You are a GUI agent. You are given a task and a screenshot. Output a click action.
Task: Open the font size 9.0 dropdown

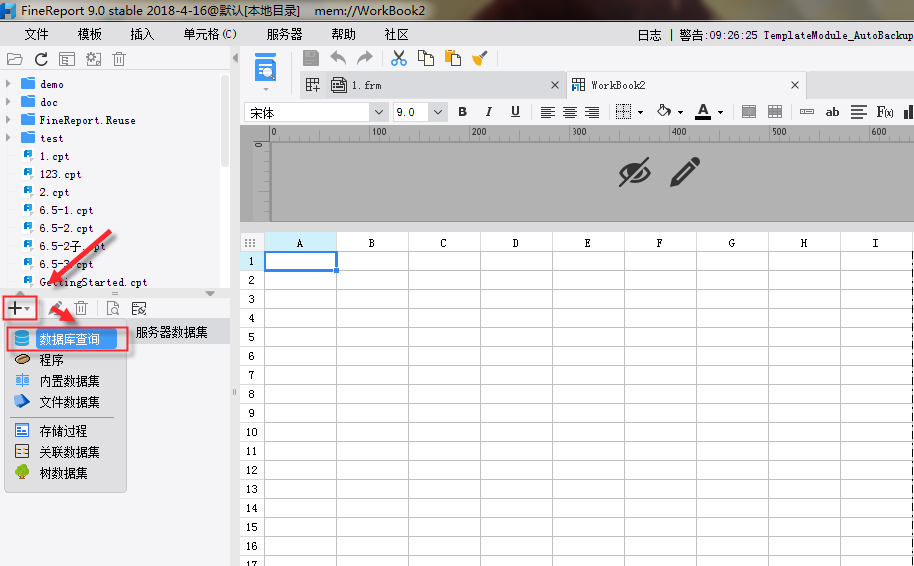[x=438, y=112]
